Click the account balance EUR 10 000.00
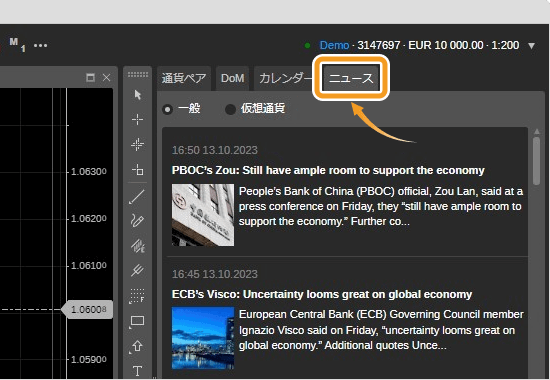Image resolution: width=550 pixels, height=380 pixels. [x=445, y=45]
